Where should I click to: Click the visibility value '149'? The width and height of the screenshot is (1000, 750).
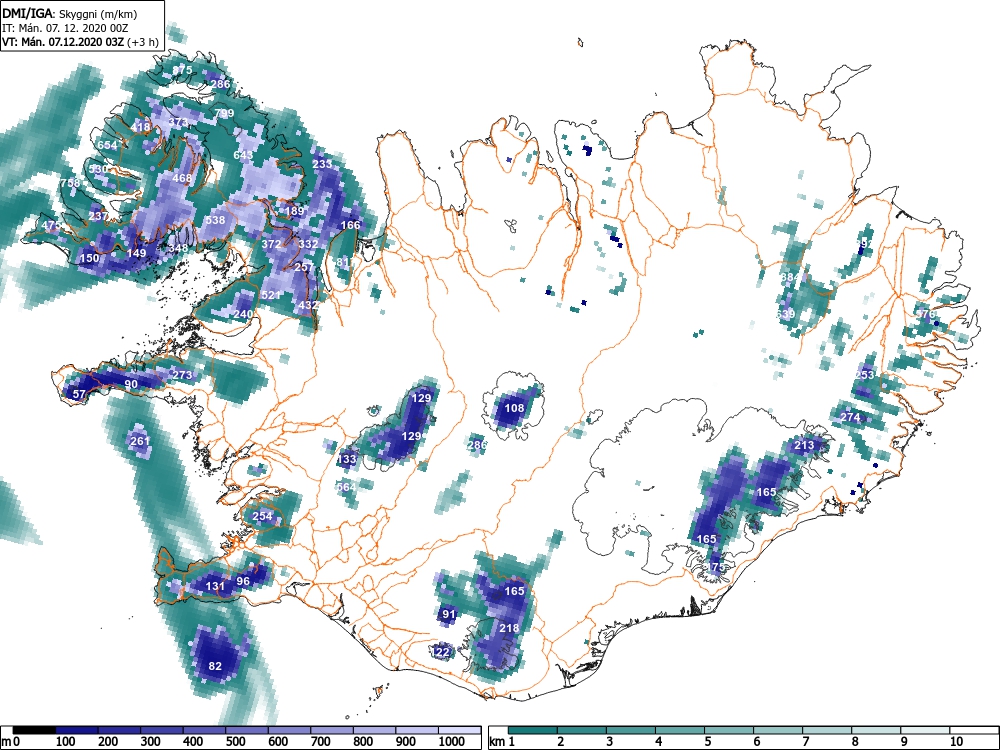click(x=136, y=253)
